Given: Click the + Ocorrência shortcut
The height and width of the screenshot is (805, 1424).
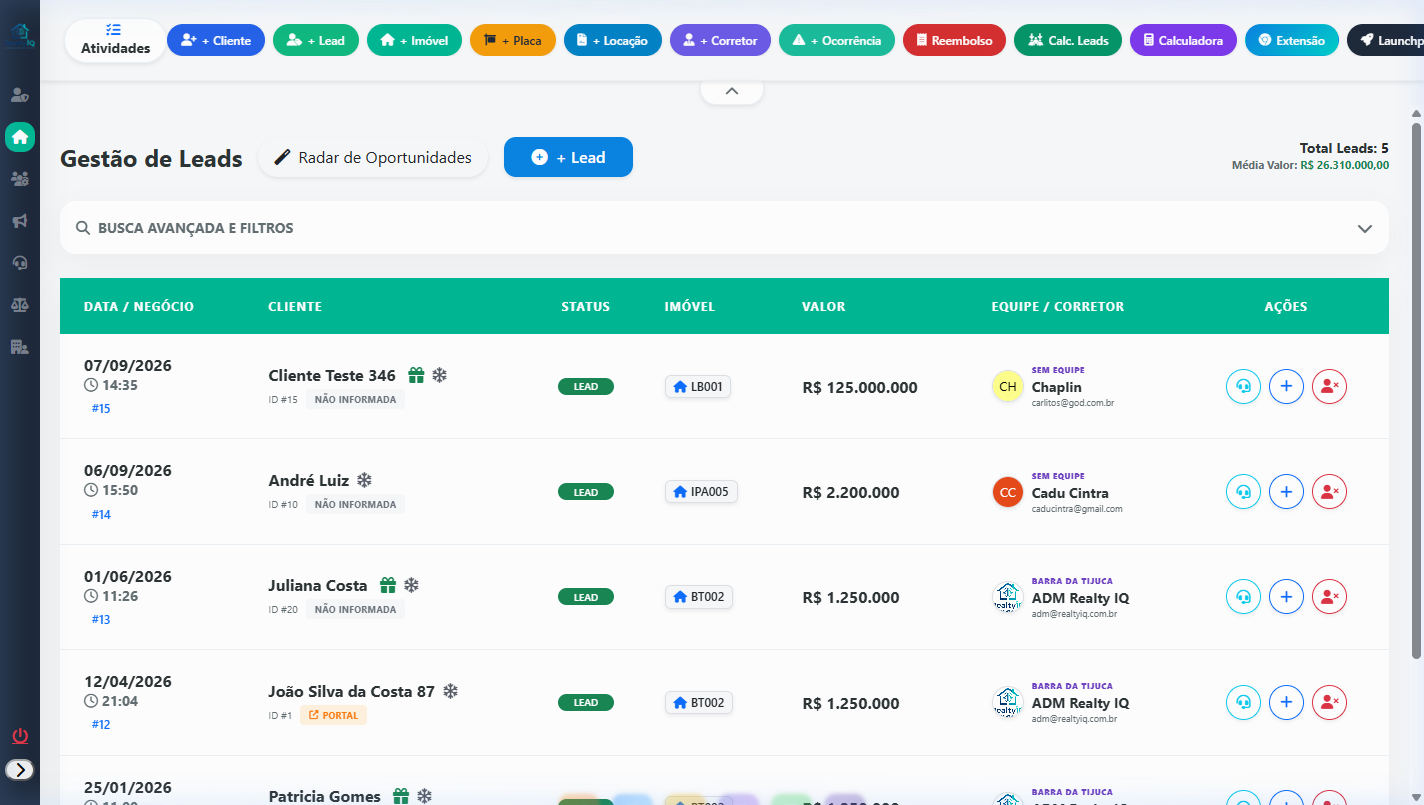Looking at the screenshot, I should (x=837, y=41).
